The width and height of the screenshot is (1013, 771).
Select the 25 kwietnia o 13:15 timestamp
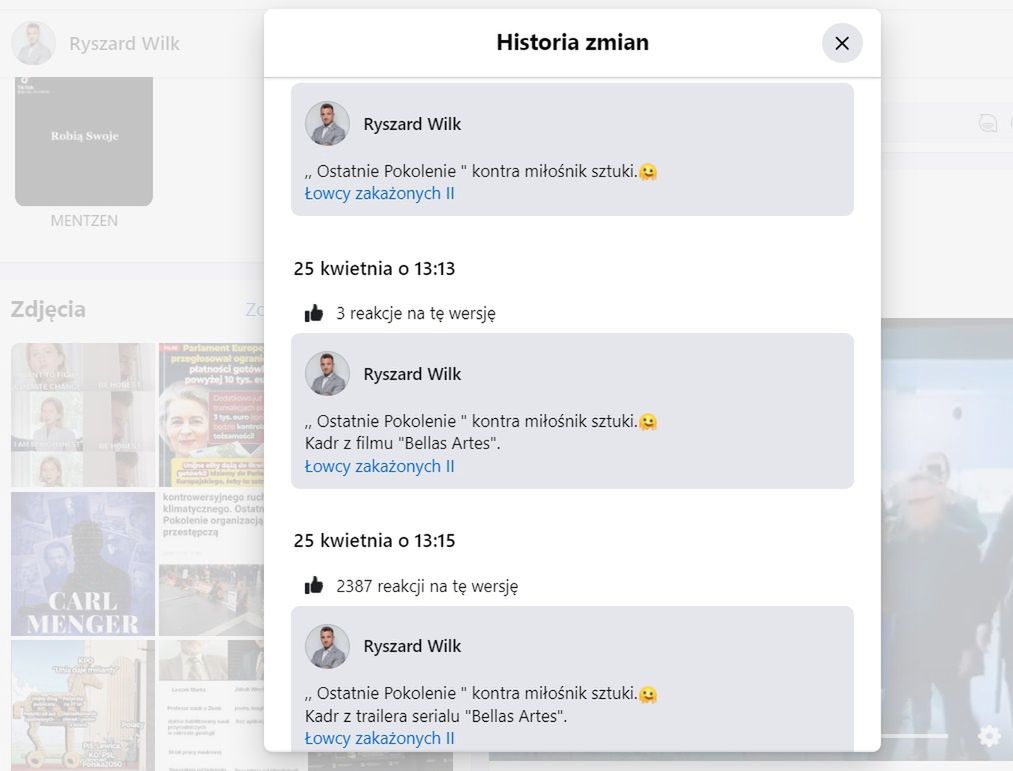[374, 540]
